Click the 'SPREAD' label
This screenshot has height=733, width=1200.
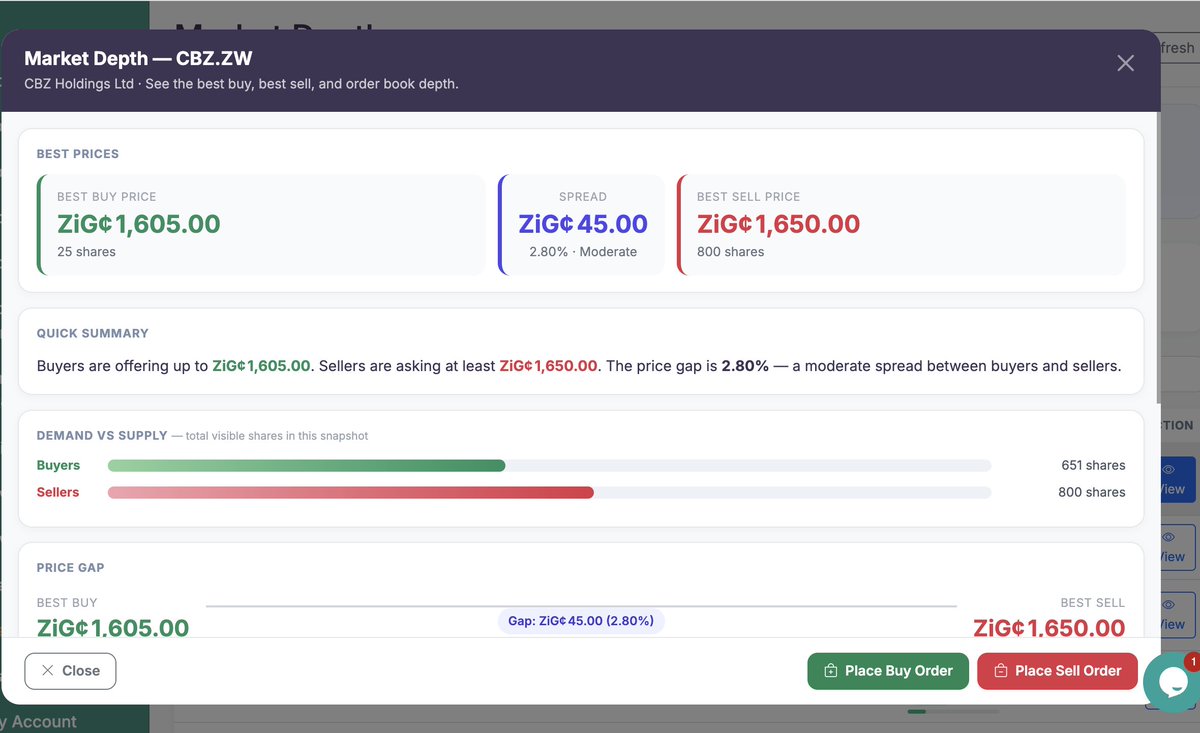pos(583,197)
